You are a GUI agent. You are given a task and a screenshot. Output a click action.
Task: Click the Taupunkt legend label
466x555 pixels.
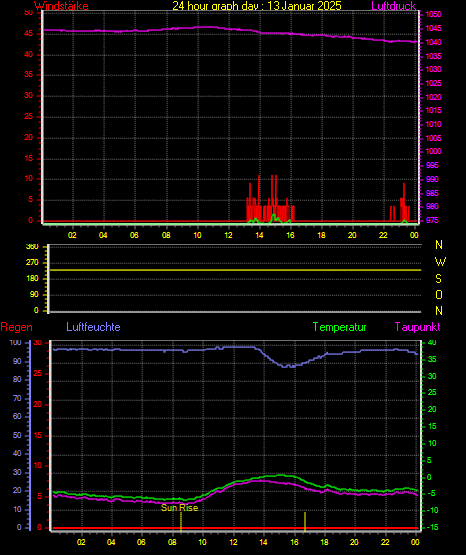(418, 327)
